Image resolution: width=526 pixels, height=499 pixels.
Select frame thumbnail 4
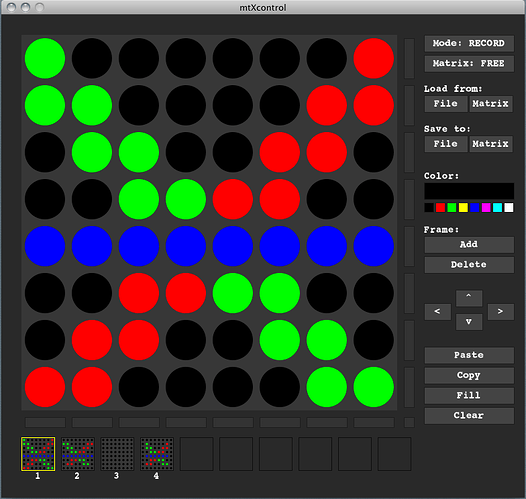pyautogui.click(x=157, y=454)
